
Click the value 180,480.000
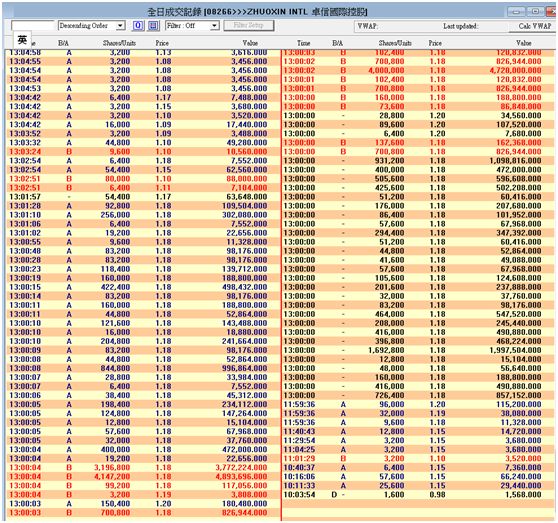244,504
